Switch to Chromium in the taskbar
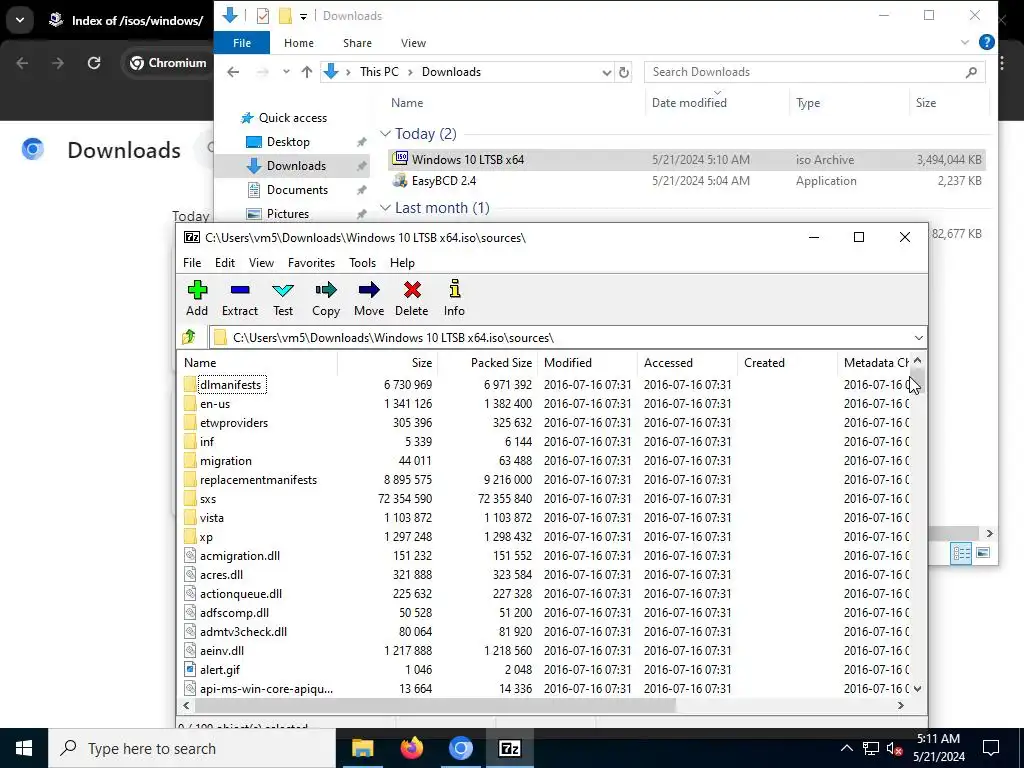Viewport: 1024px width, 768px height. pyautogui.click(x=460, y=748)
